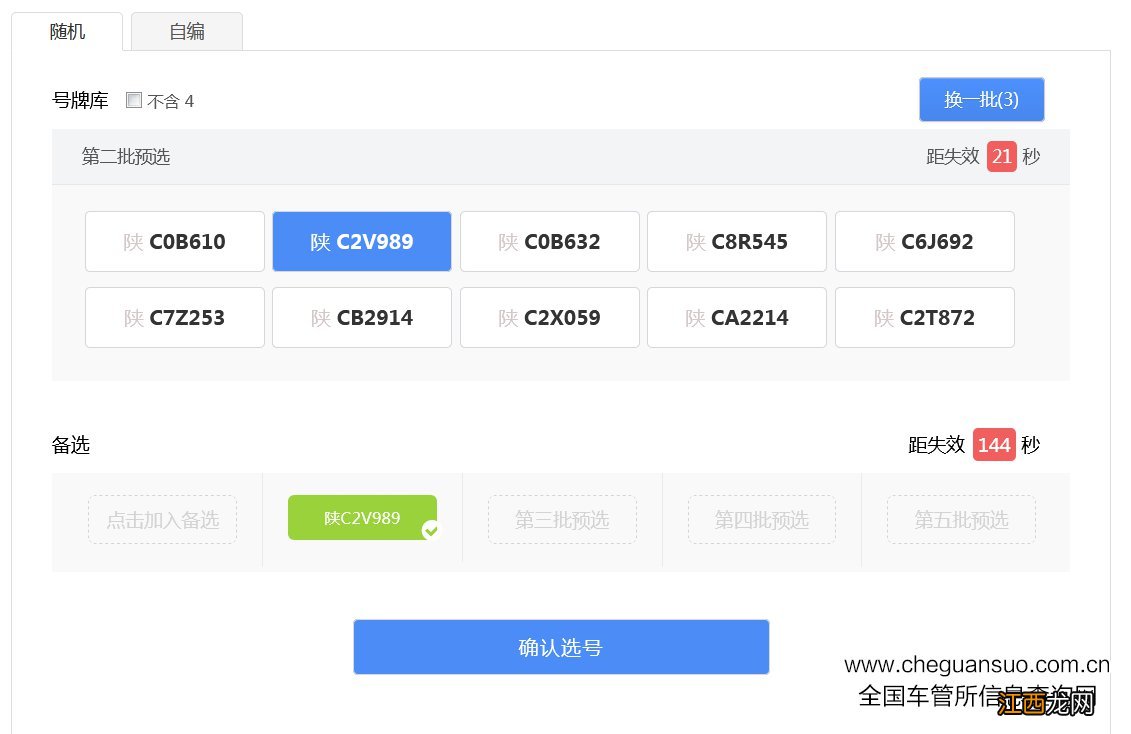Select plate 陕CA2214
Image resolution: width=1131 pixels, height=734 pixels.
[737, 317]
